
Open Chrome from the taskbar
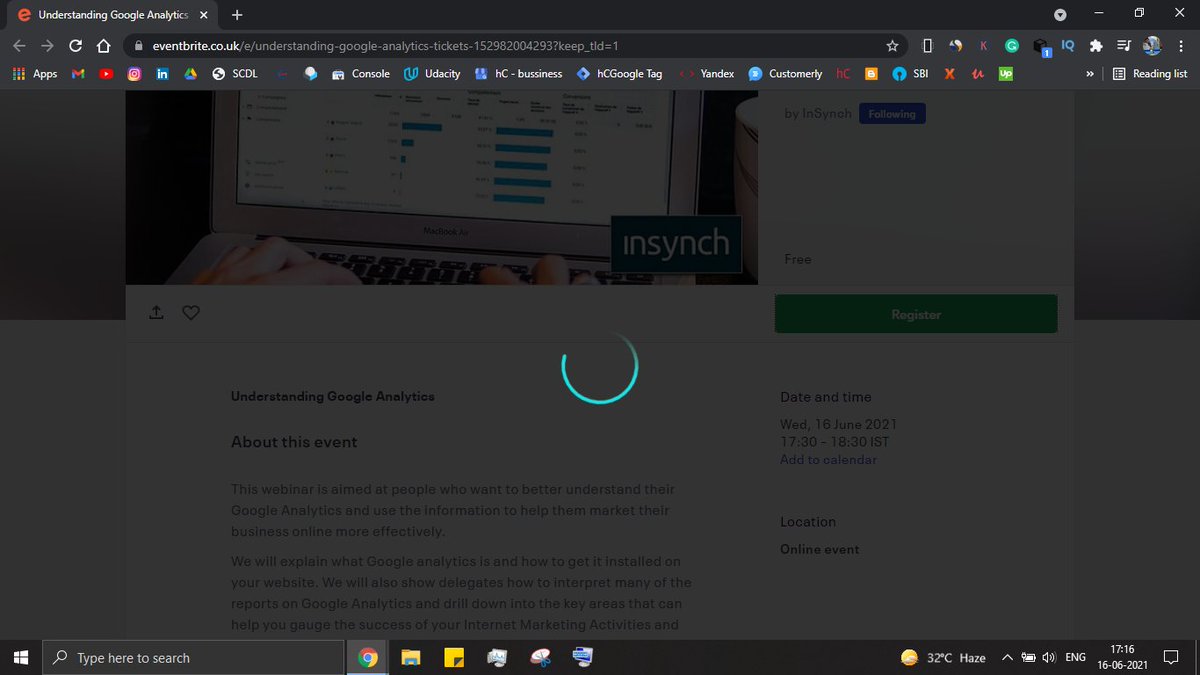tap(368, 658)
